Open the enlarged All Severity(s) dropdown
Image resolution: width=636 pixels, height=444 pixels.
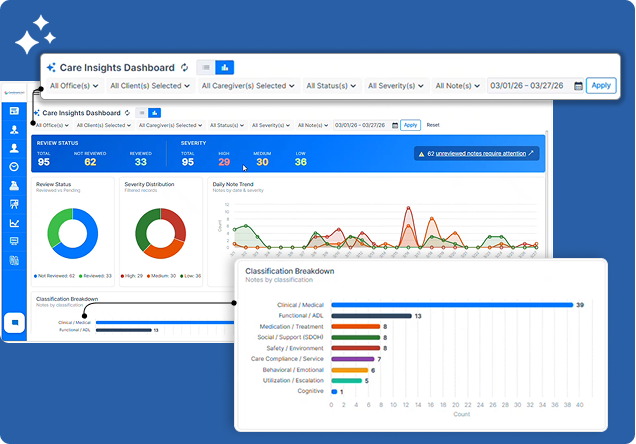pyautogui.click(x=395, y=86)
